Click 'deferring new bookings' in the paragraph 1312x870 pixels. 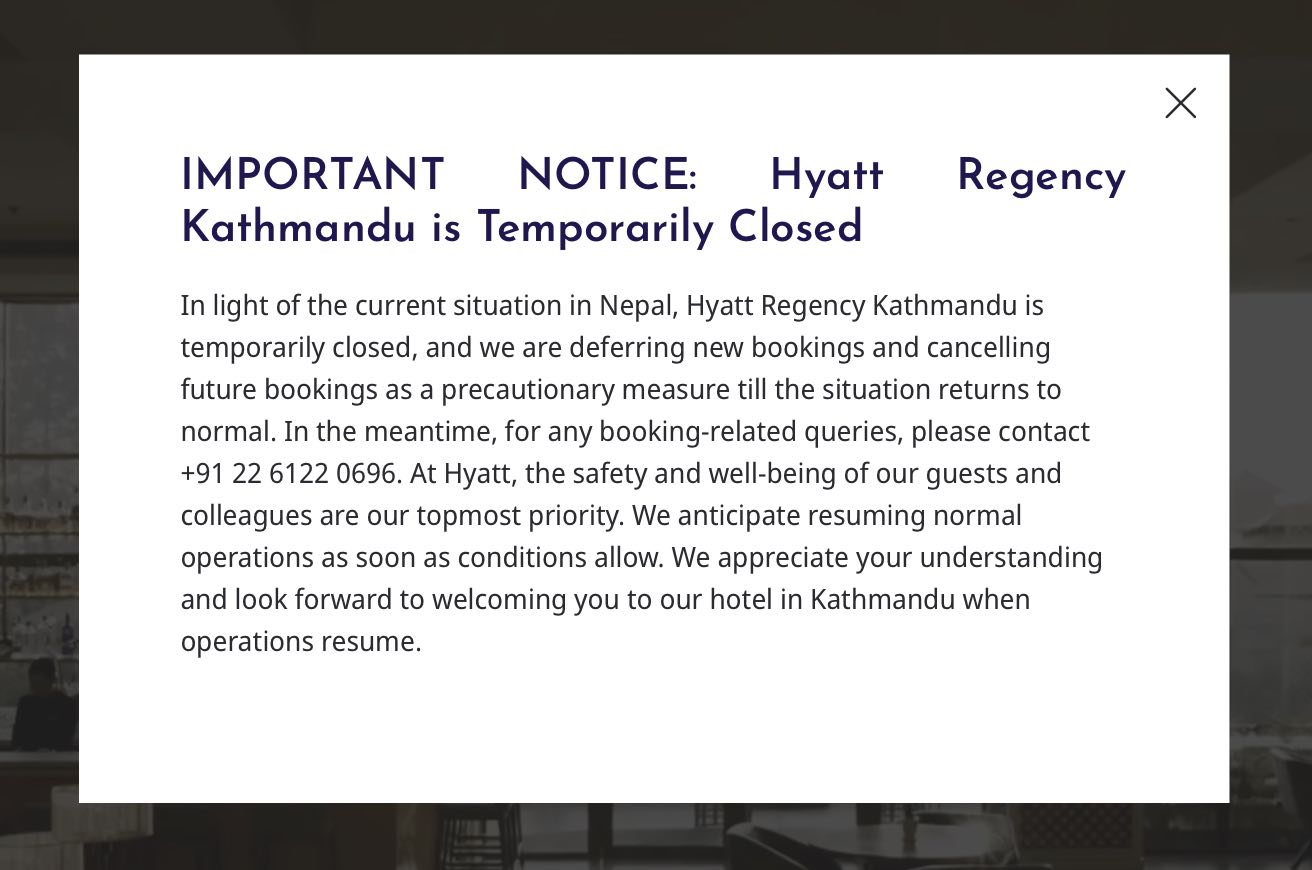pyautogui.click(x=702, y=347)
